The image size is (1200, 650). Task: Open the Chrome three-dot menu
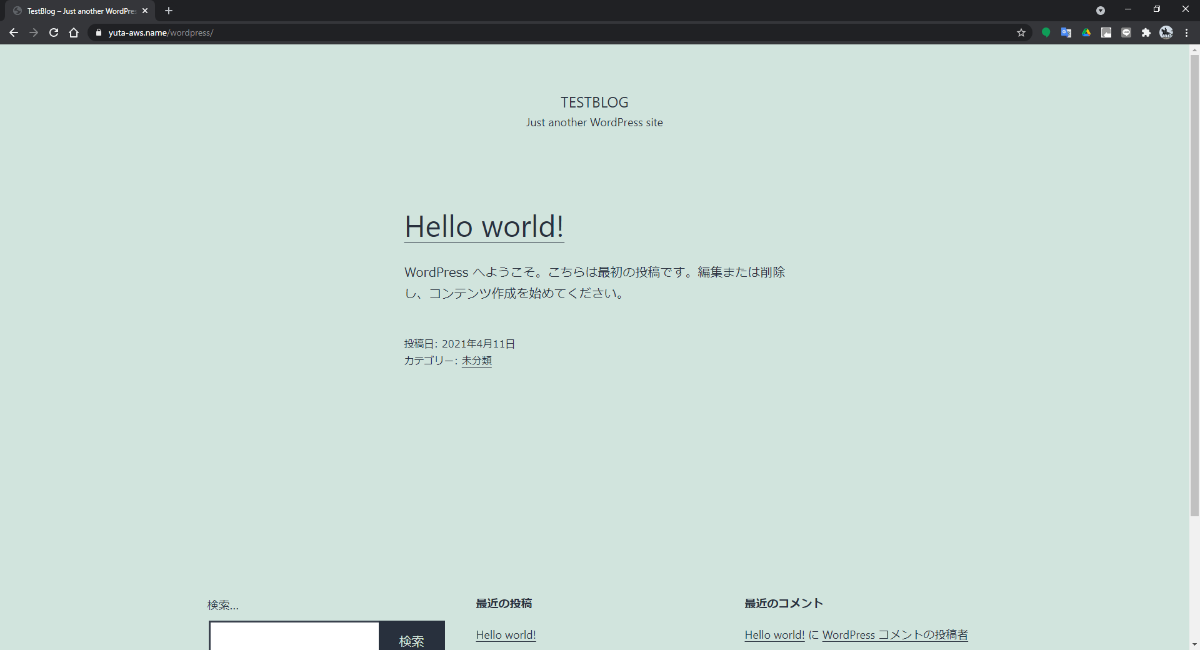pyautogui.click(x=1186, y=32)
